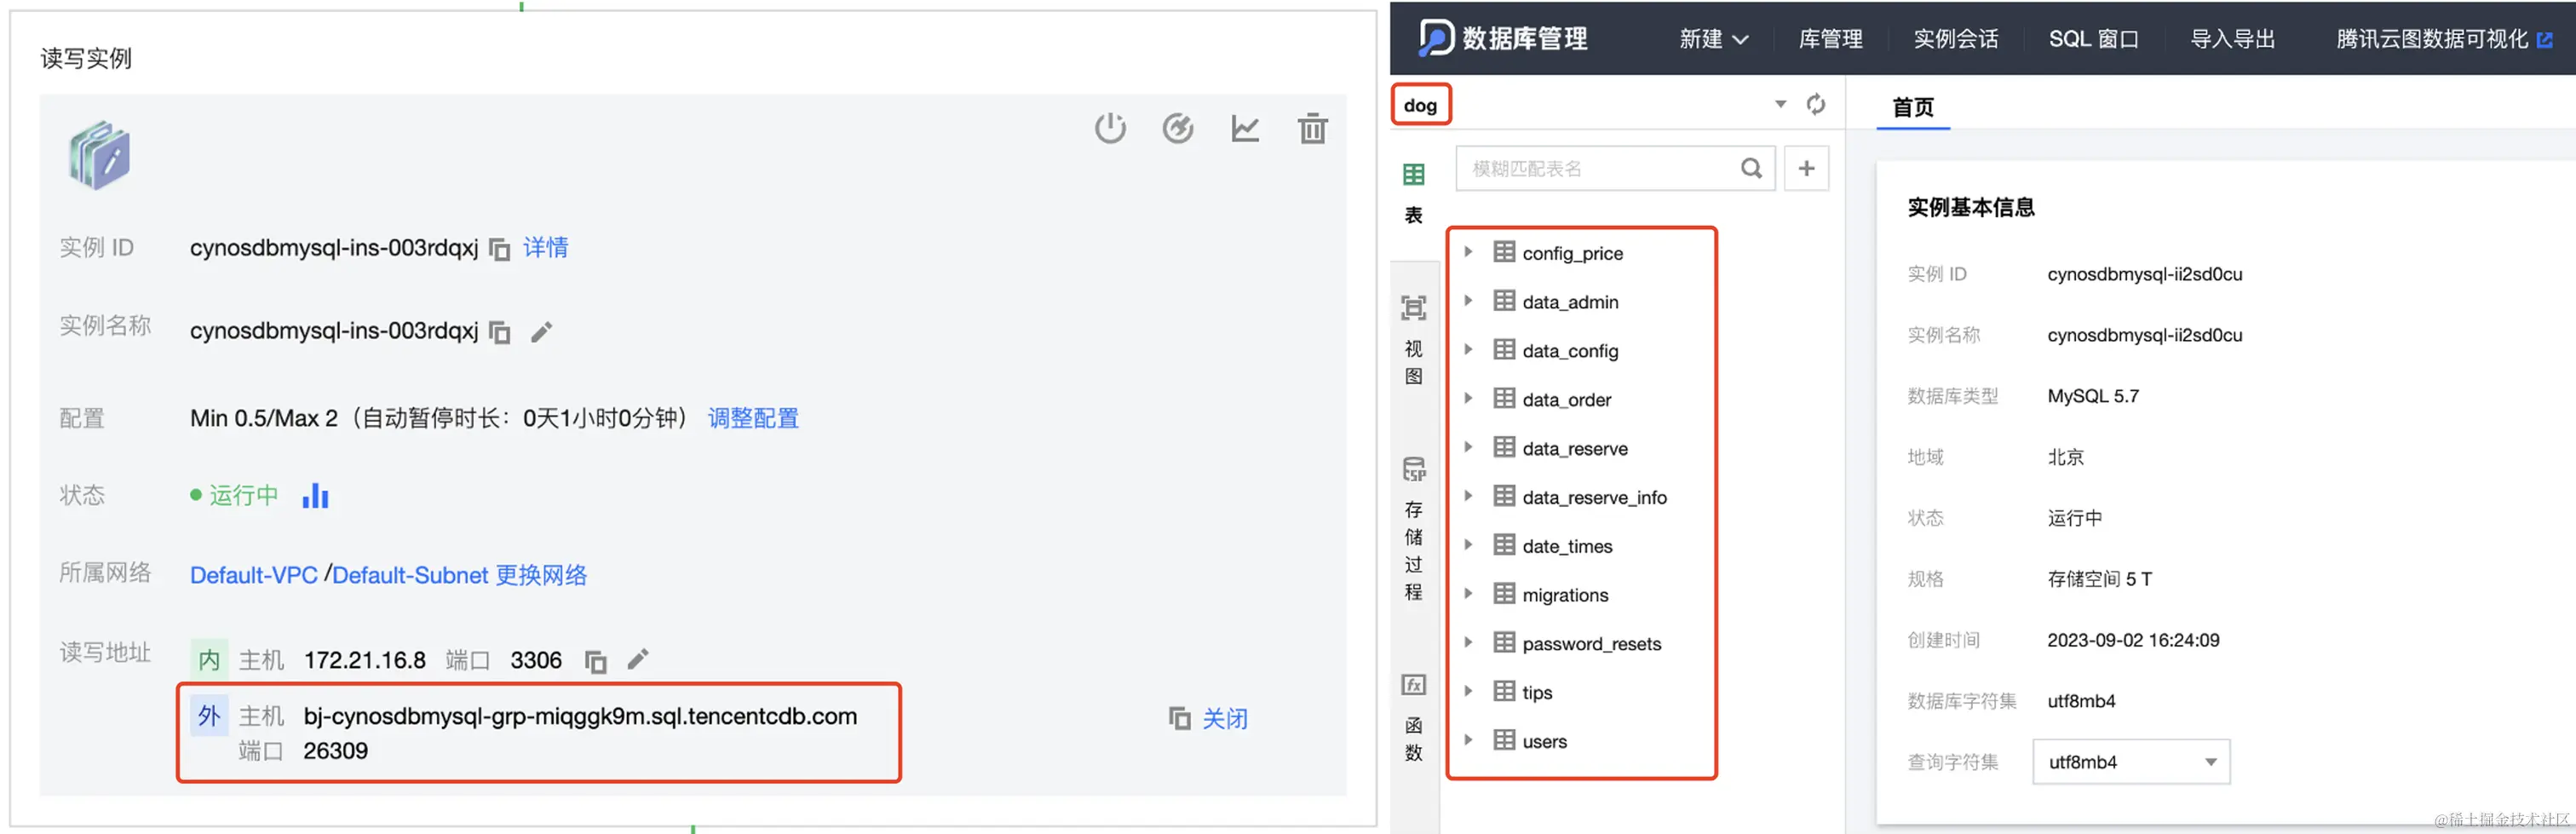Open the utf8mb4 query charset dropdown
This screenshot has width=2576, height=834.
click(2131, 762)
